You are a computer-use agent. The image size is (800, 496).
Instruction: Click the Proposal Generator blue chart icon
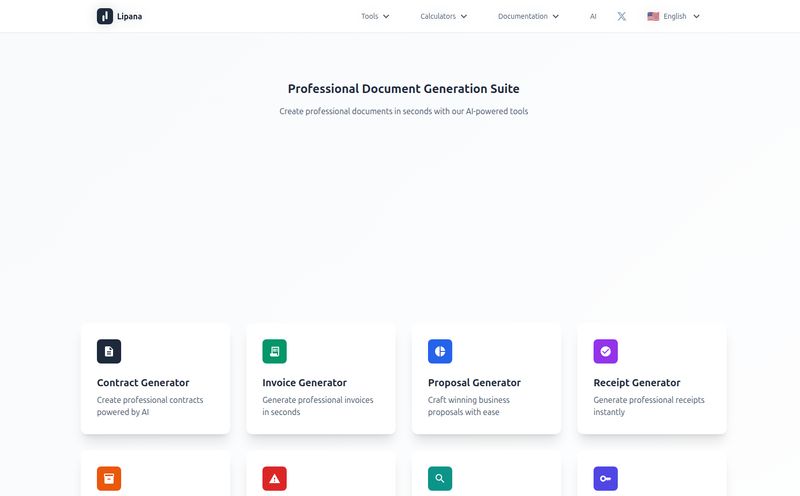point(440,351)
